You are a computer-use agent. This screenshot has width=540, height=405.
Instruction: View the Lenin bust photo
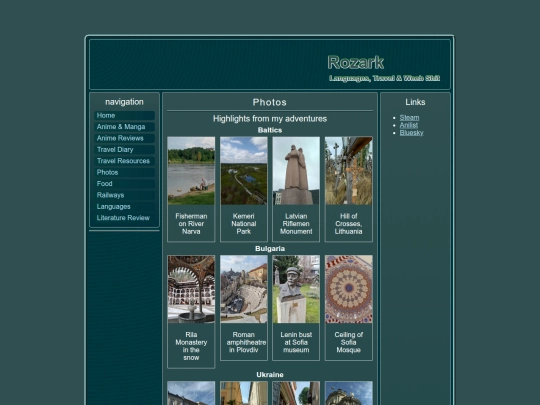[x=296, y=289]
